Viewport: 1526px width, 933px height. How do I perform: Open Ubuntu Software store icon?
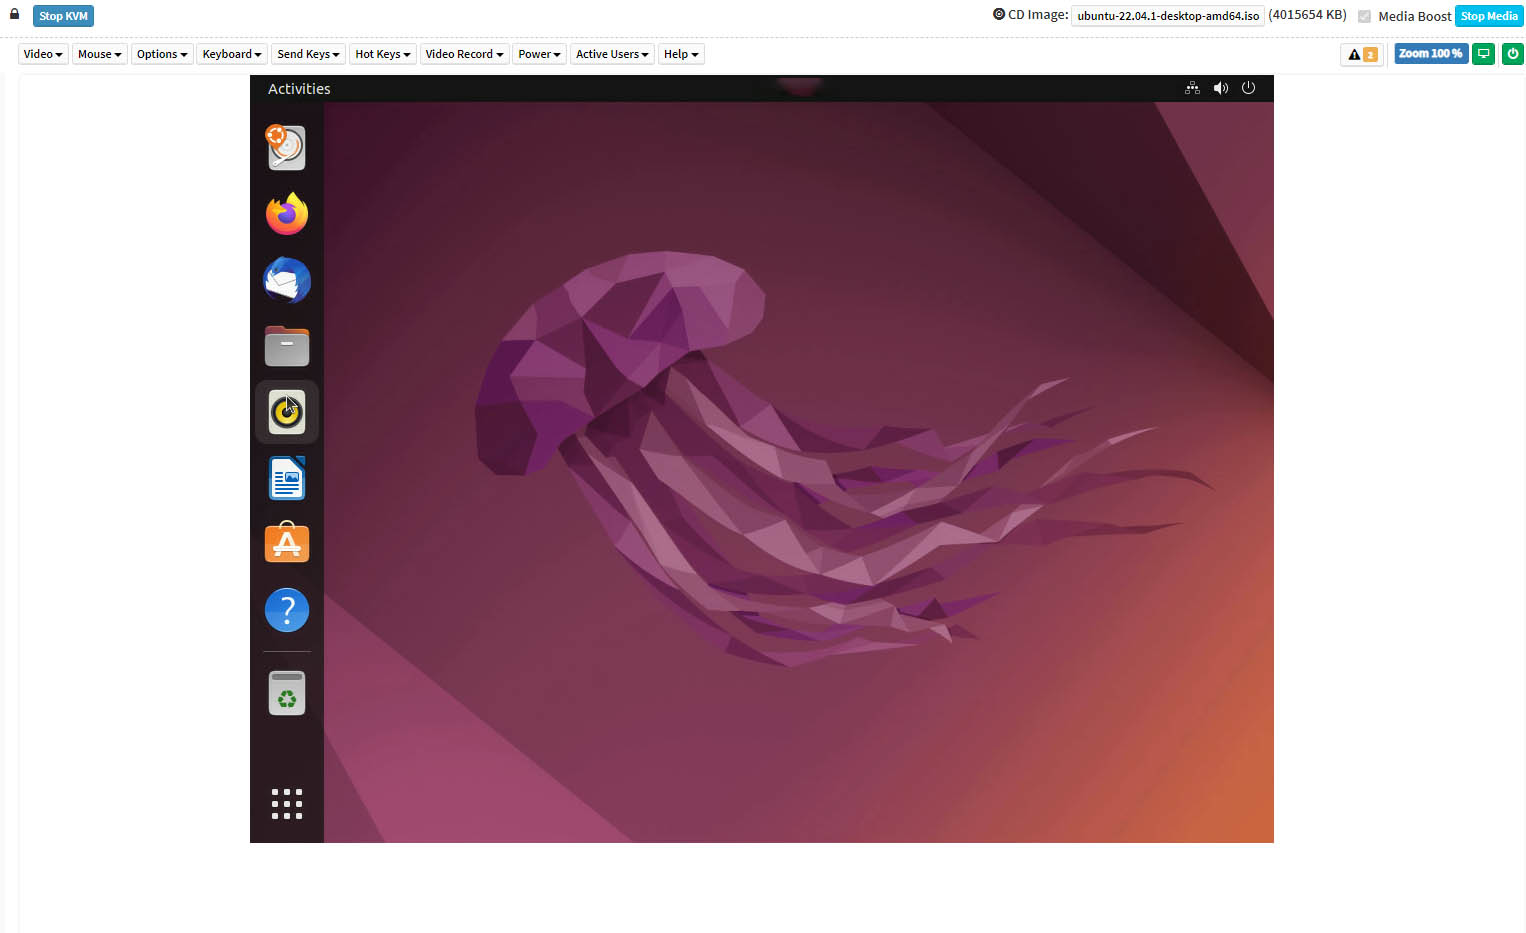tap(287, 544)
